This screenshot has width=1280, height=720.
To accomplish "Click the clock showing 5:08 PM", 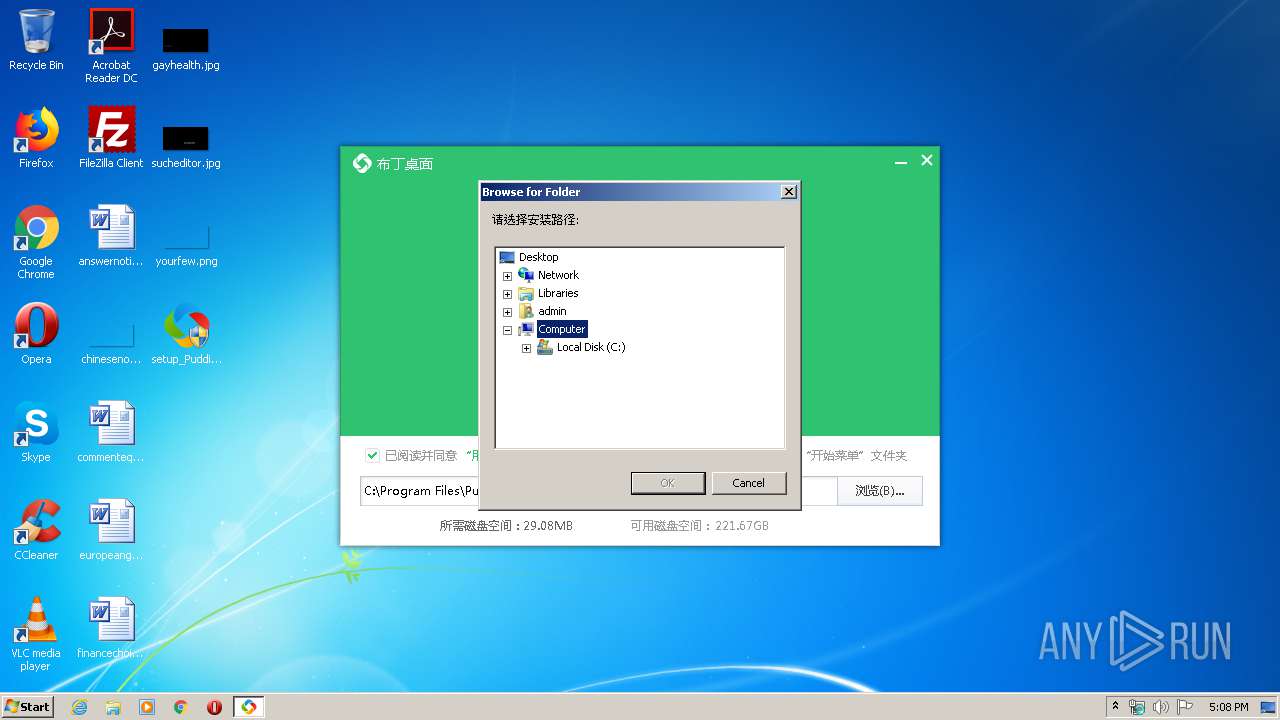I will (x=1228, y=707).
